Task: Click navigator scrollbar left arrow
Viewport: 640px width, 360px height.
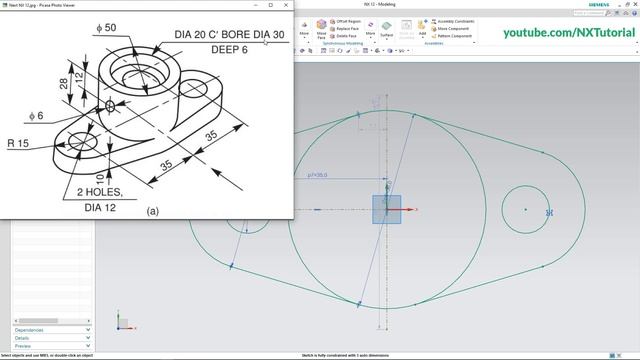Action: coord(16,321)
